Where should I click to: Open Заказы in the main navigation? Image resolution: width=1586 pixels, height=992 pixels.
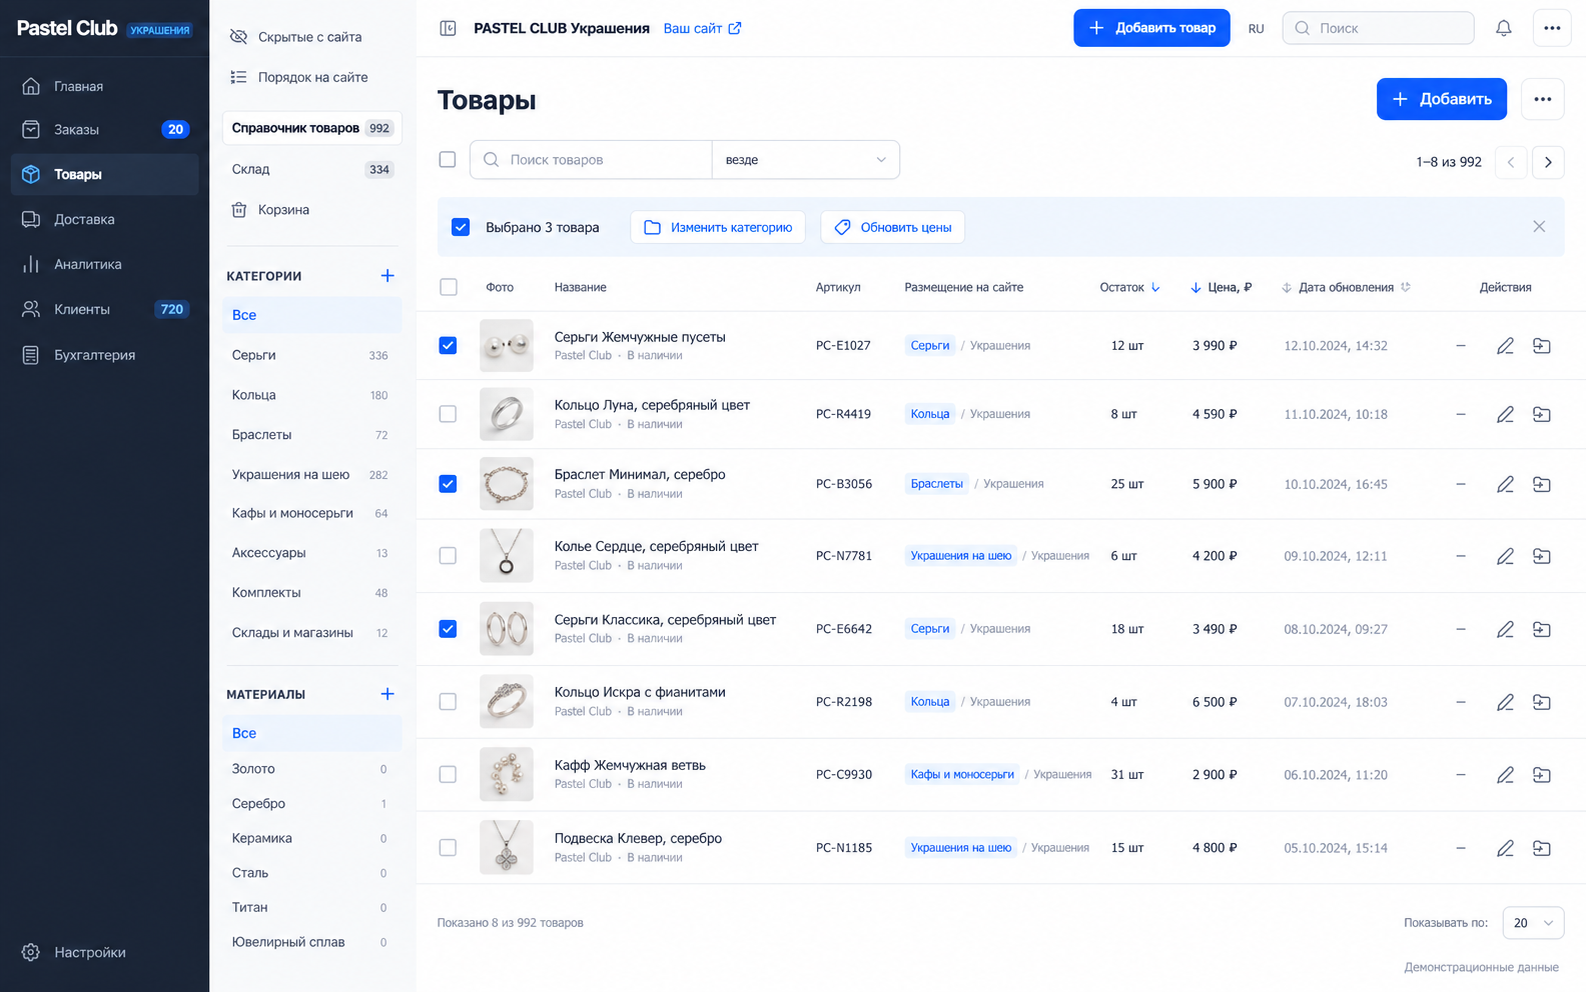click(105, 129)
